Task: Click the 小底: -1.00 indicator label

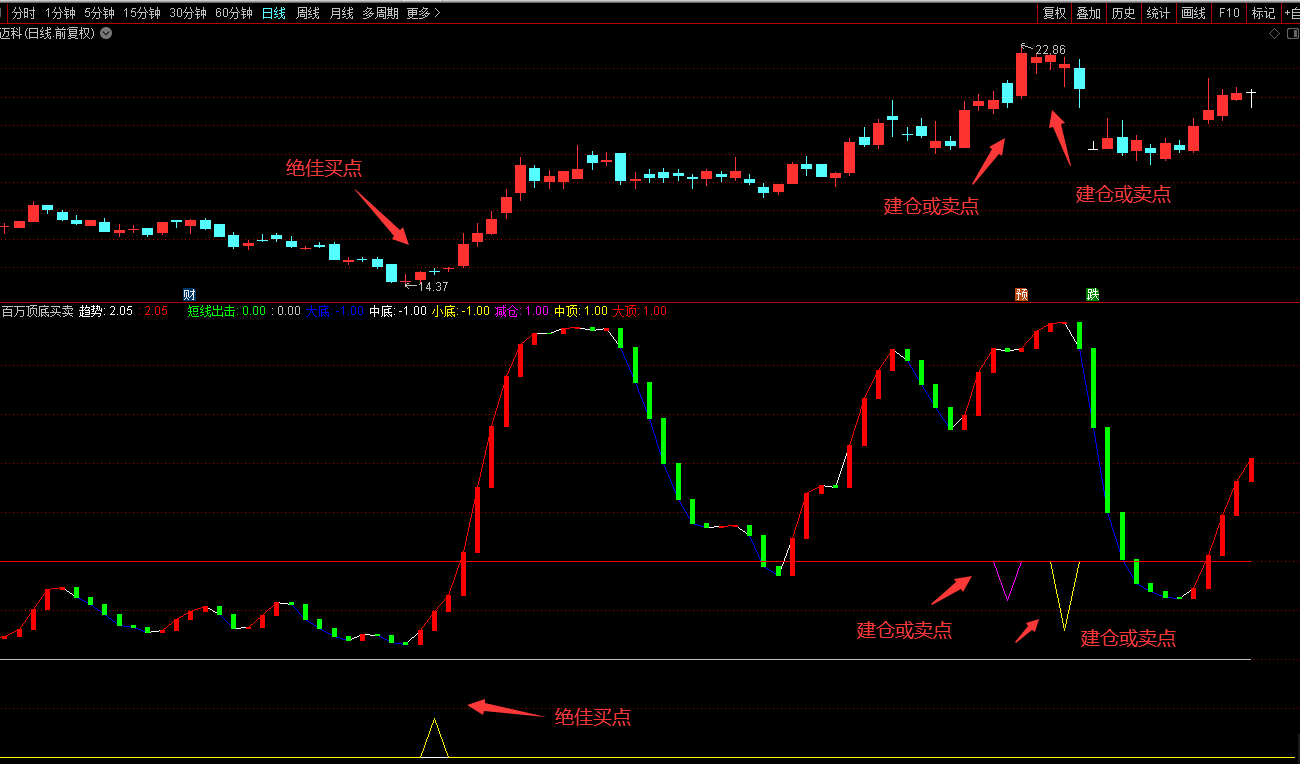Action: tap(460, 311)
